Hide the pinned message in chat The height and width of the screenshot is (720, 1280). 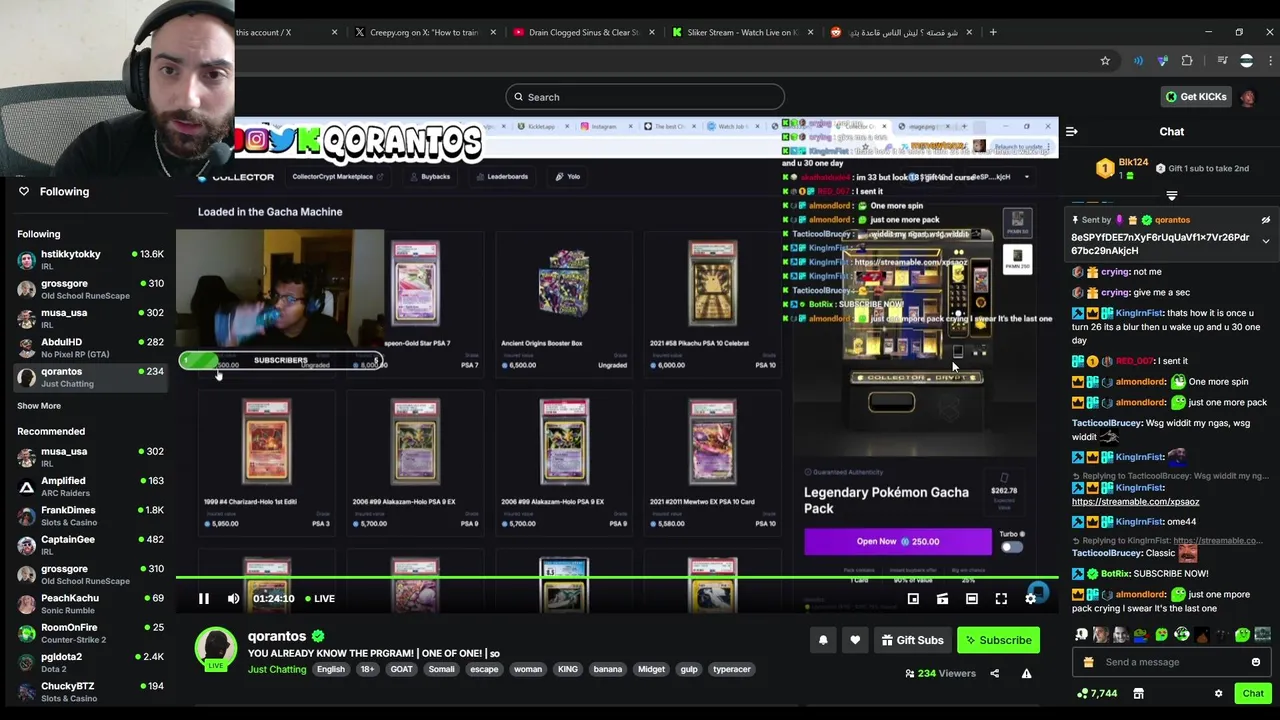point(1265,220)
